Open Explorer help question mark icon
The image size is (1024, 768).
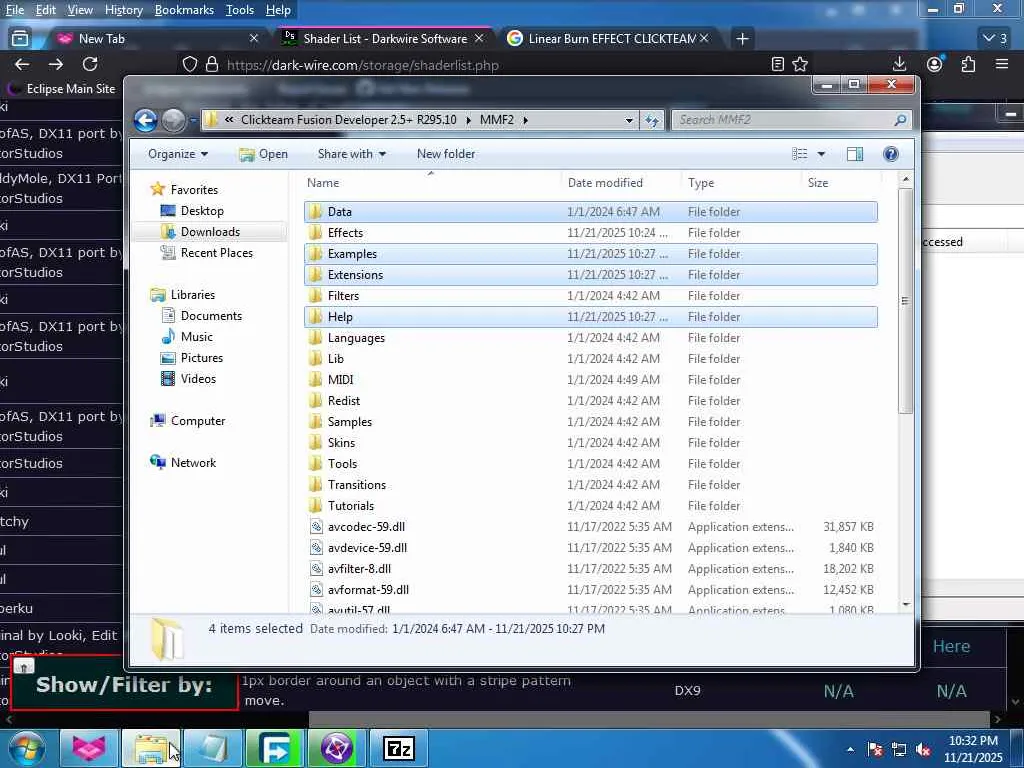click(891, 154)
